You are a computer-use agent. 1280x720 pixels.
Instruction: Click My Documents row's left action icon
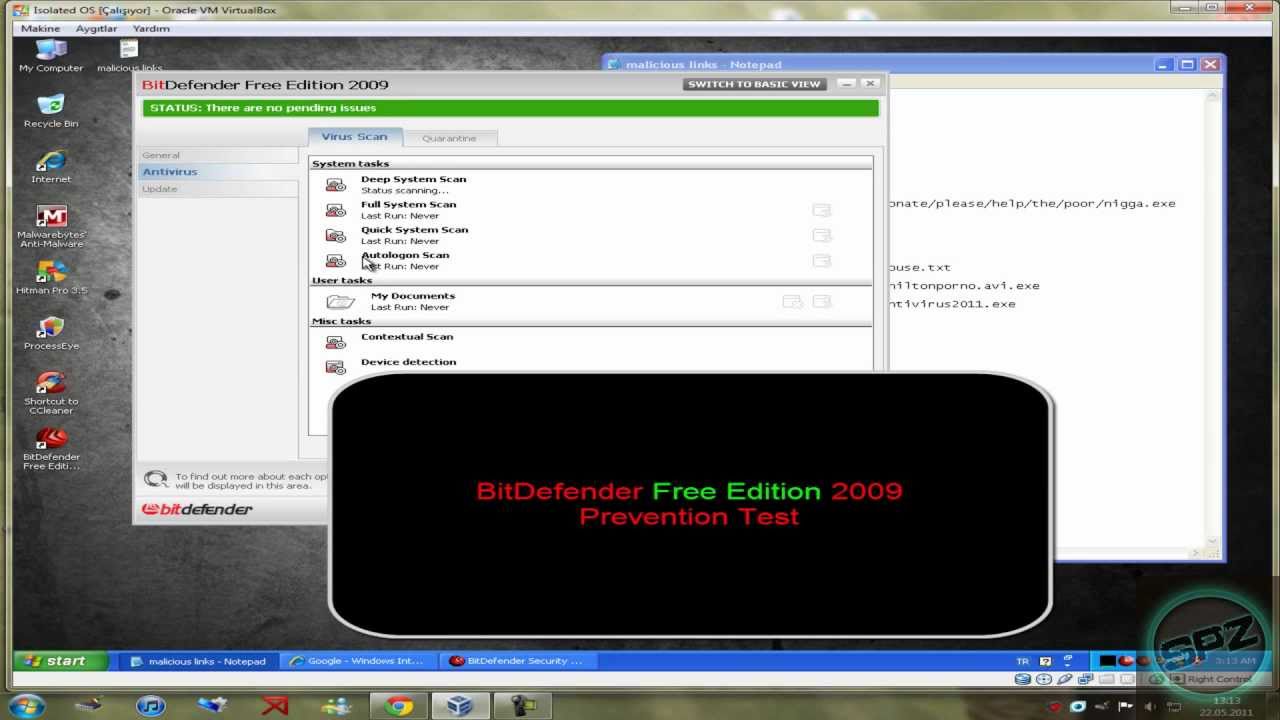pyautogui.click(x=792, y=301)
